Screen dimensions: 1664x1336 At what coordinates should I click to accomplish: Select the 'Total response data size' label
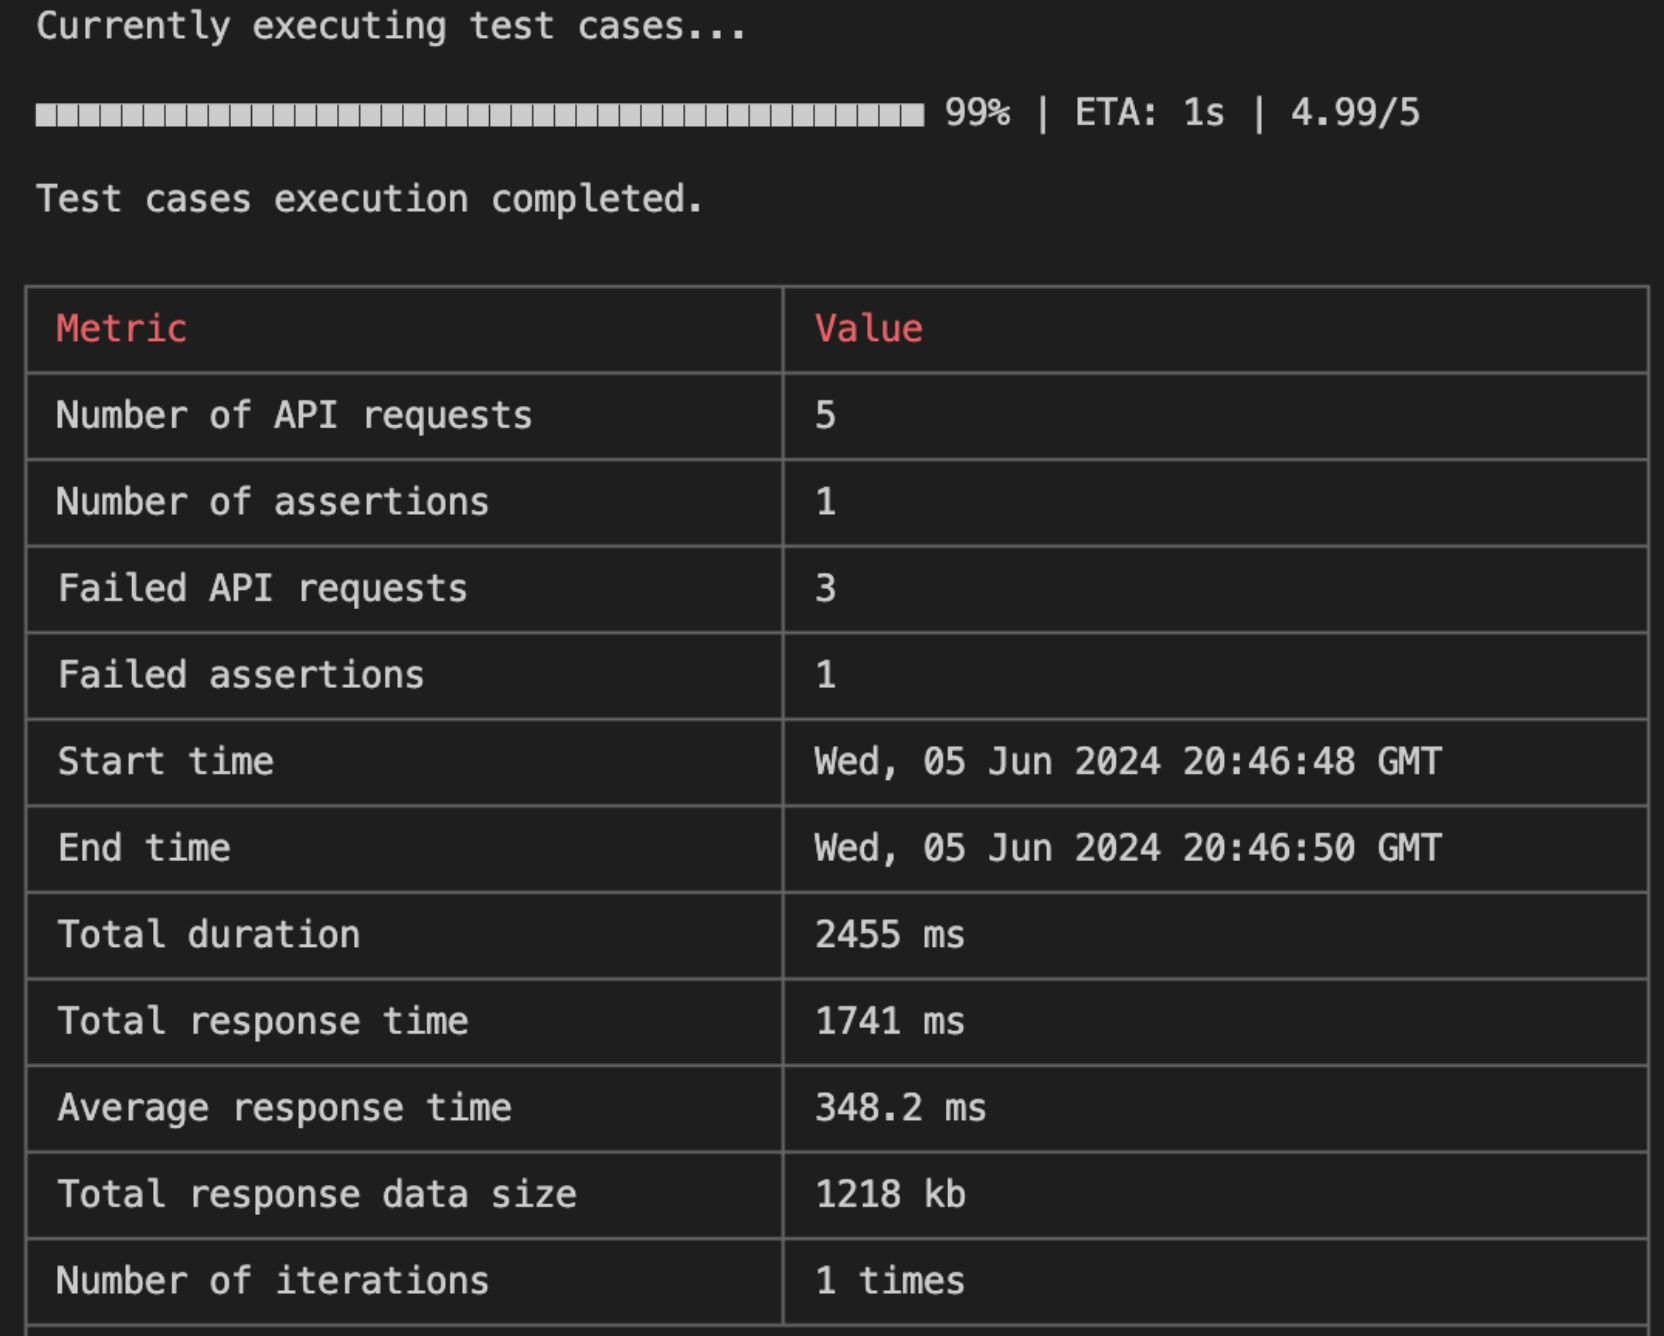(317, 1195)
